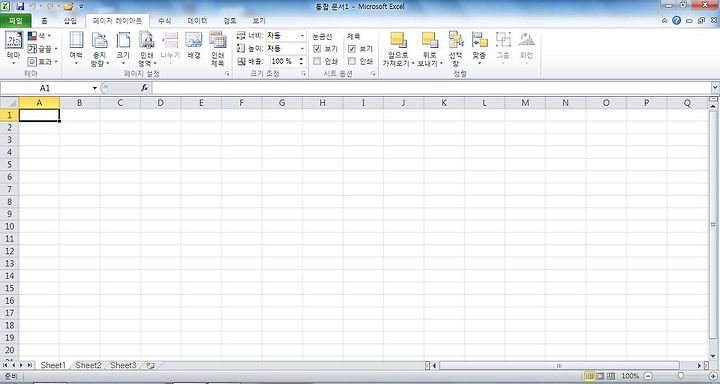Click inside the 배율 100 % field

[282, 61]
